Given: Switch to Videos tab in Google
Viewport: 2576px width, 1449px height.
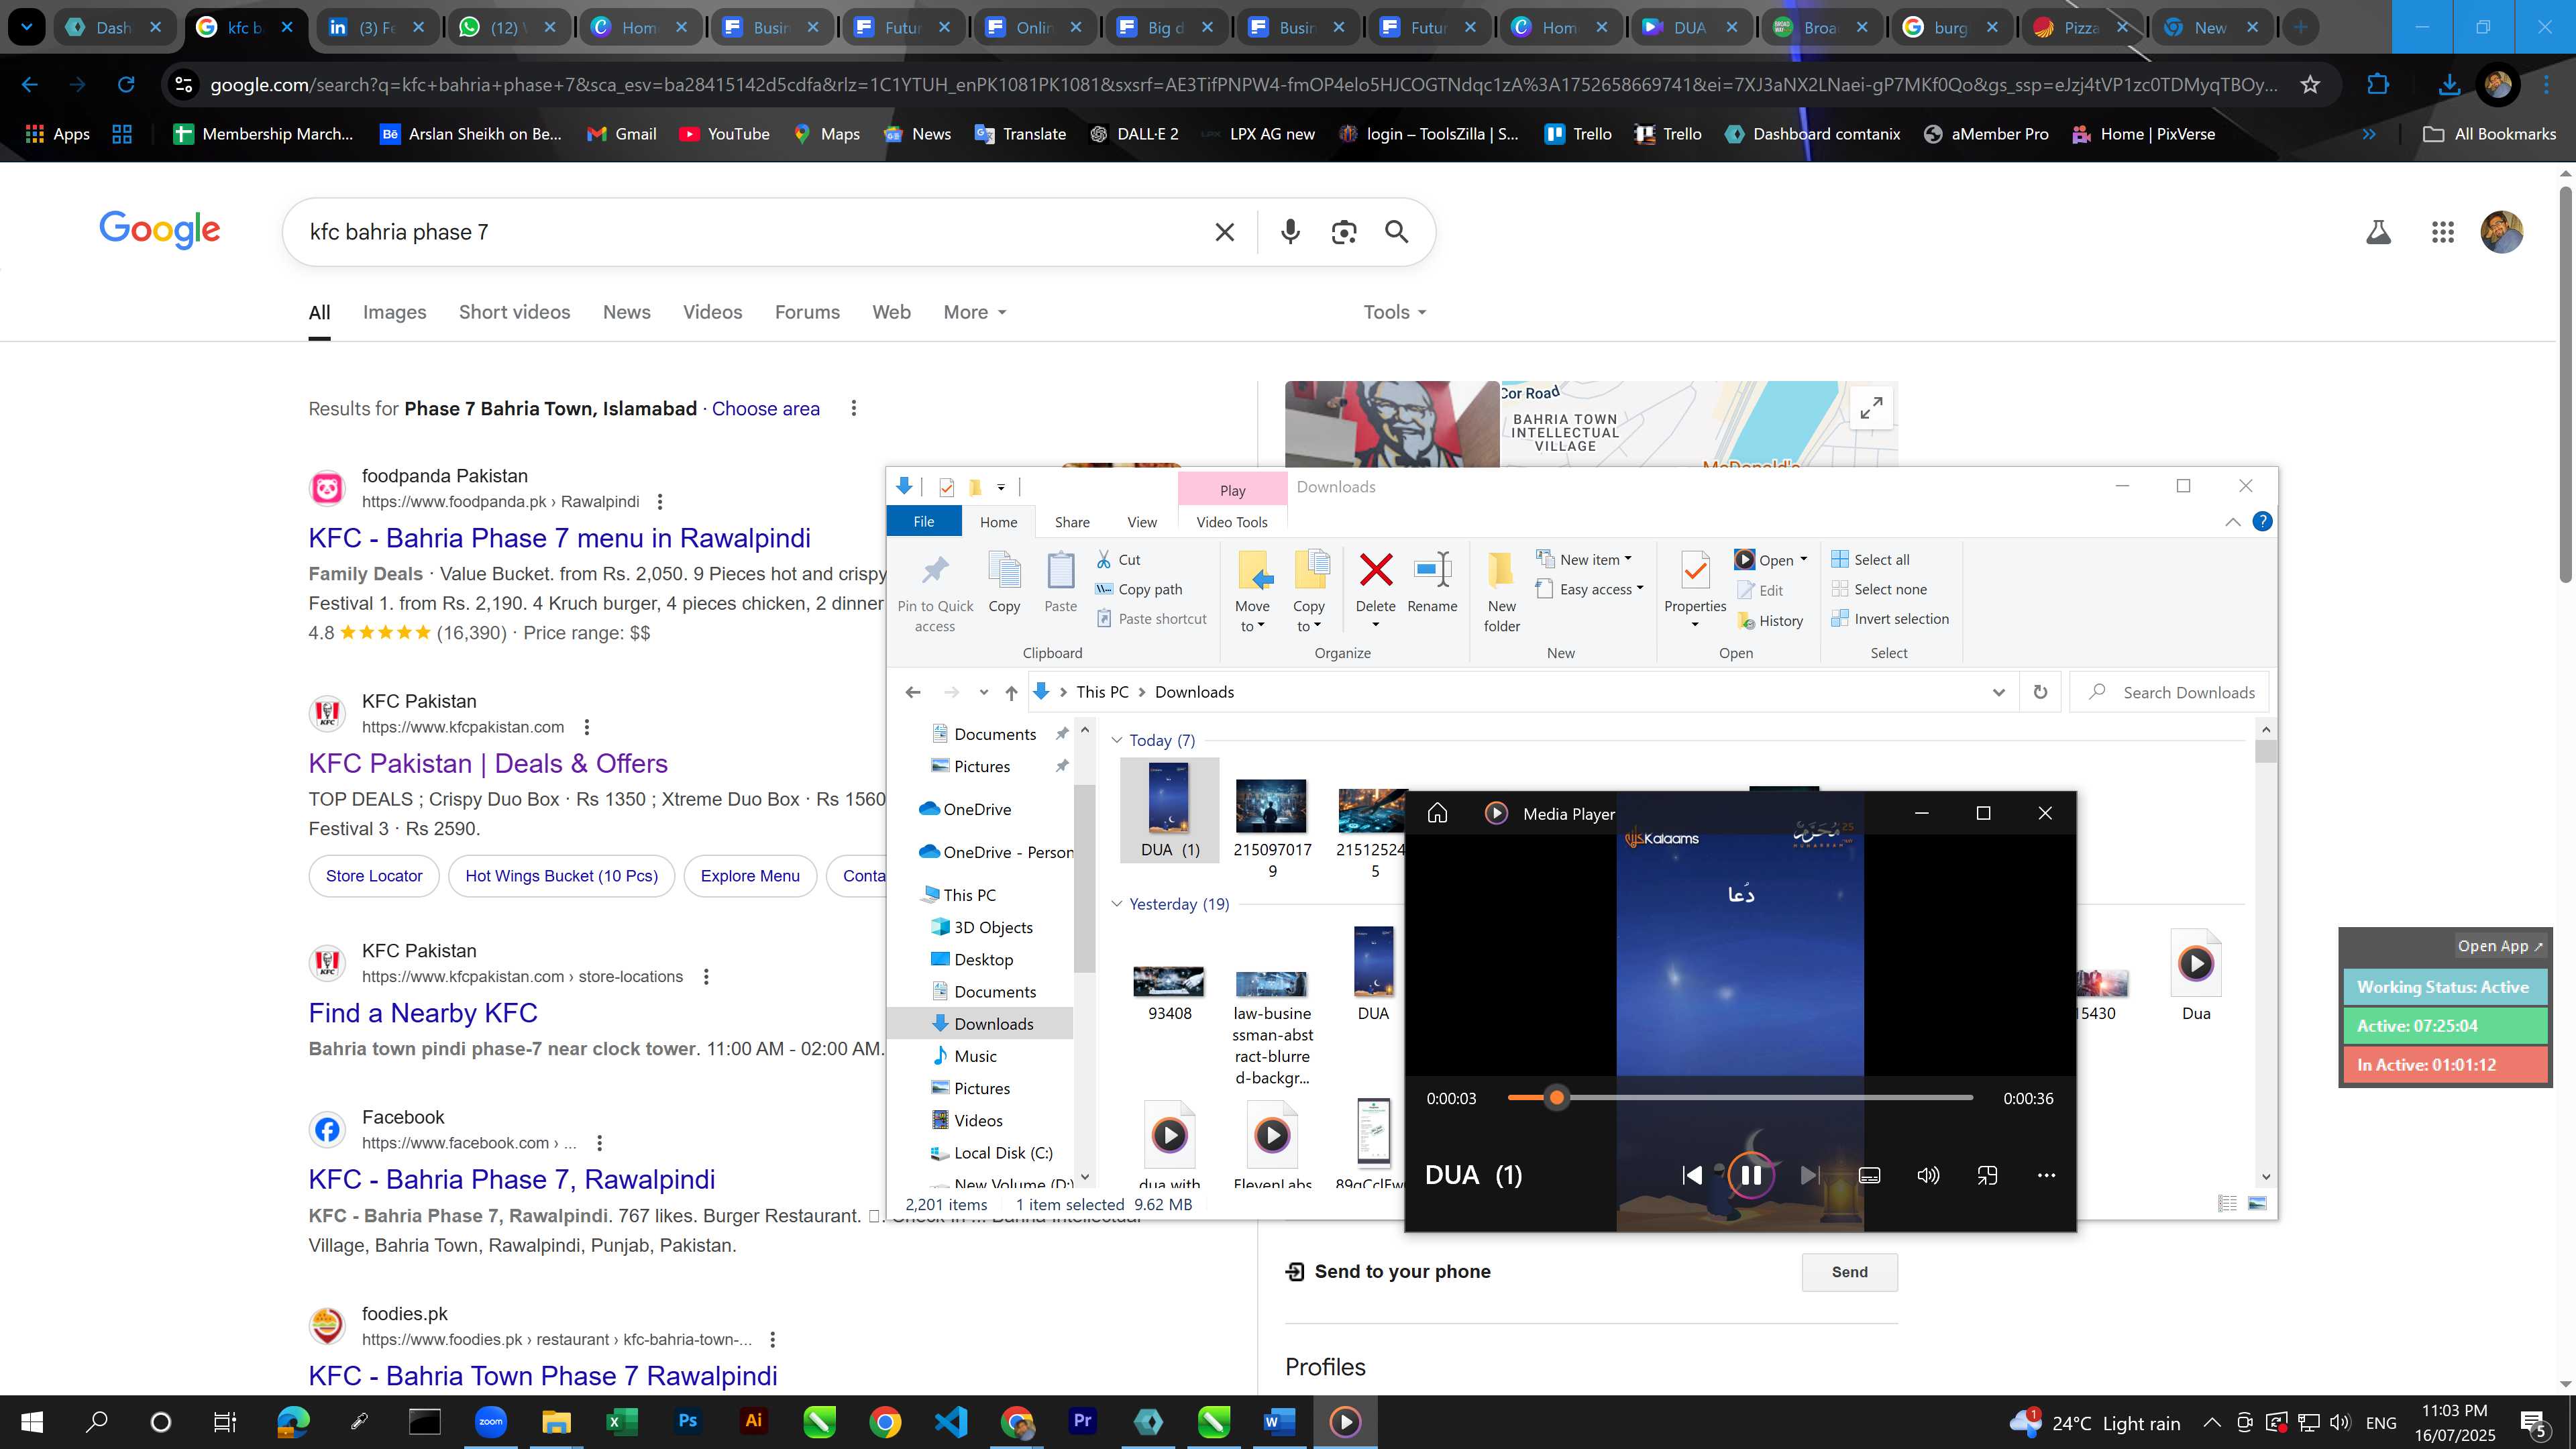Looking at the screenshot, I should click(x=712, y=312).
